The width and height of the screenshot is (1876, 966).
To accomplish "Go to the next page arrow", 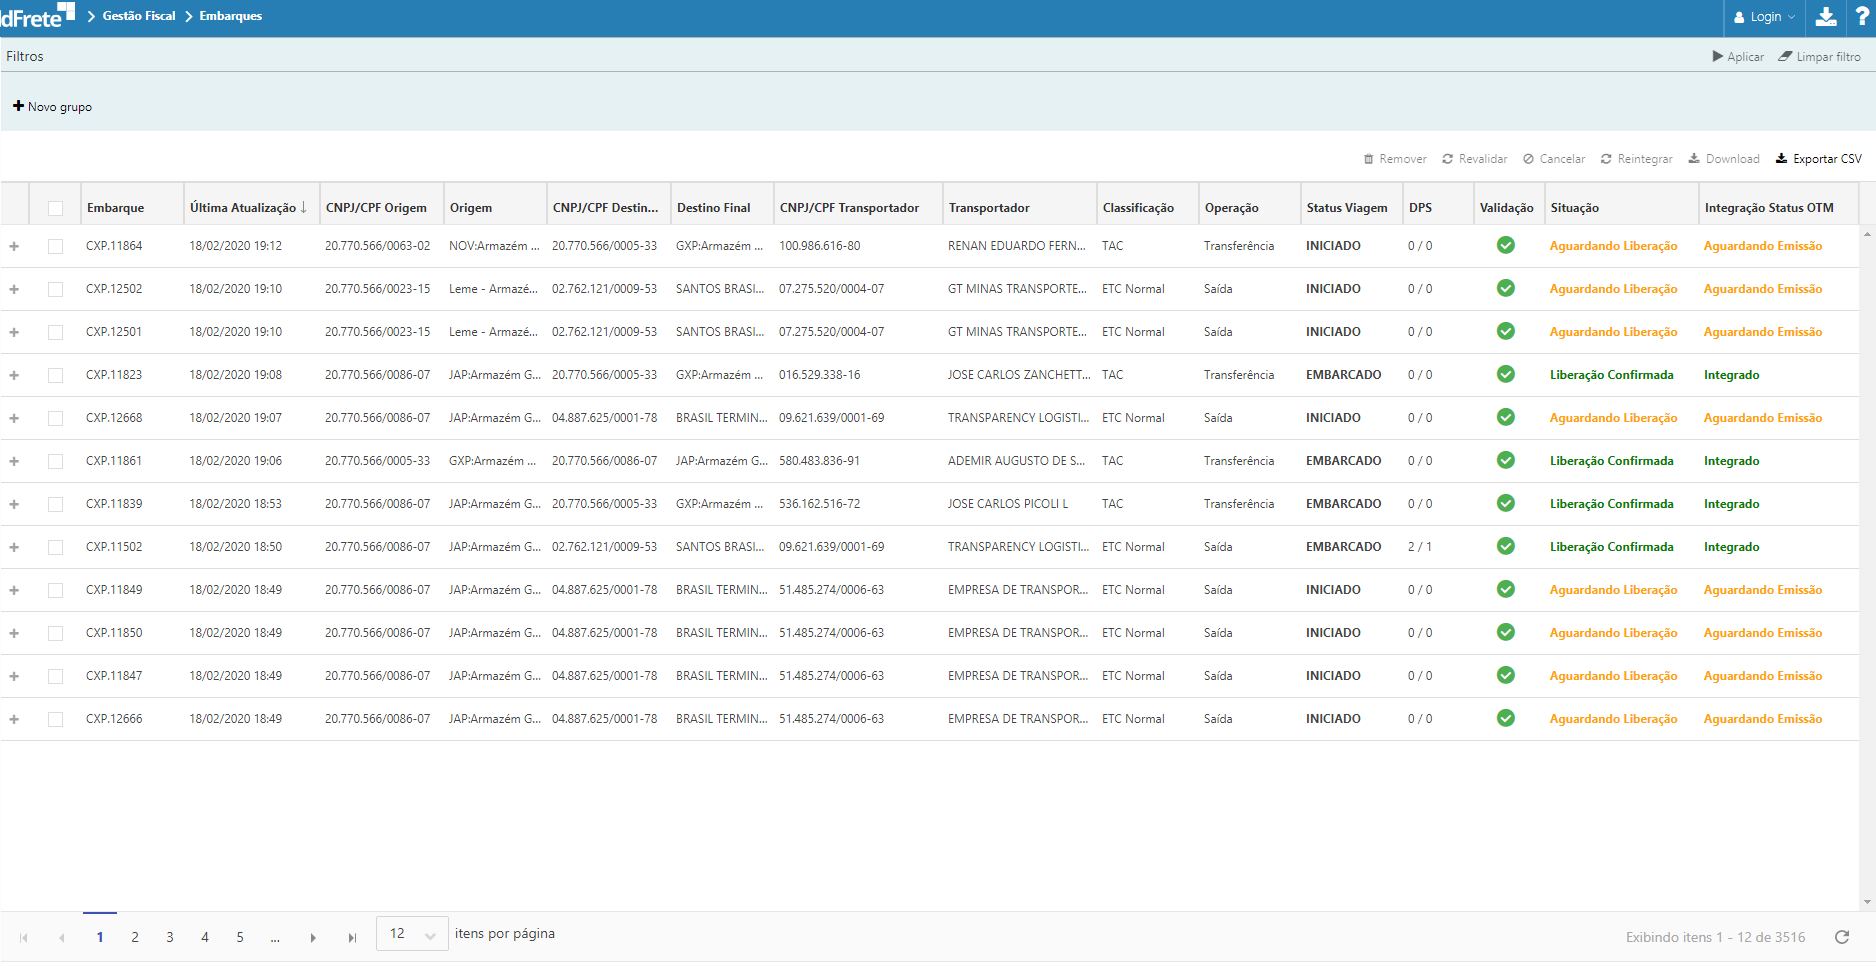I will pyautogui.click(x=313, y=938).
